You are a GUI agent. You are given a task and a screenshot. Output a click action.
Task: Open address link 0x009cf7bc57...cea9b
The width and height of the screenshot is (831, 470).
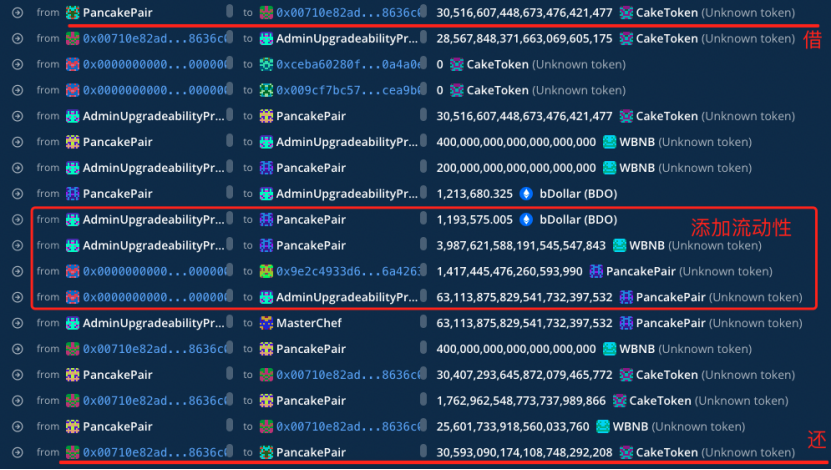(x=348, y=91)
